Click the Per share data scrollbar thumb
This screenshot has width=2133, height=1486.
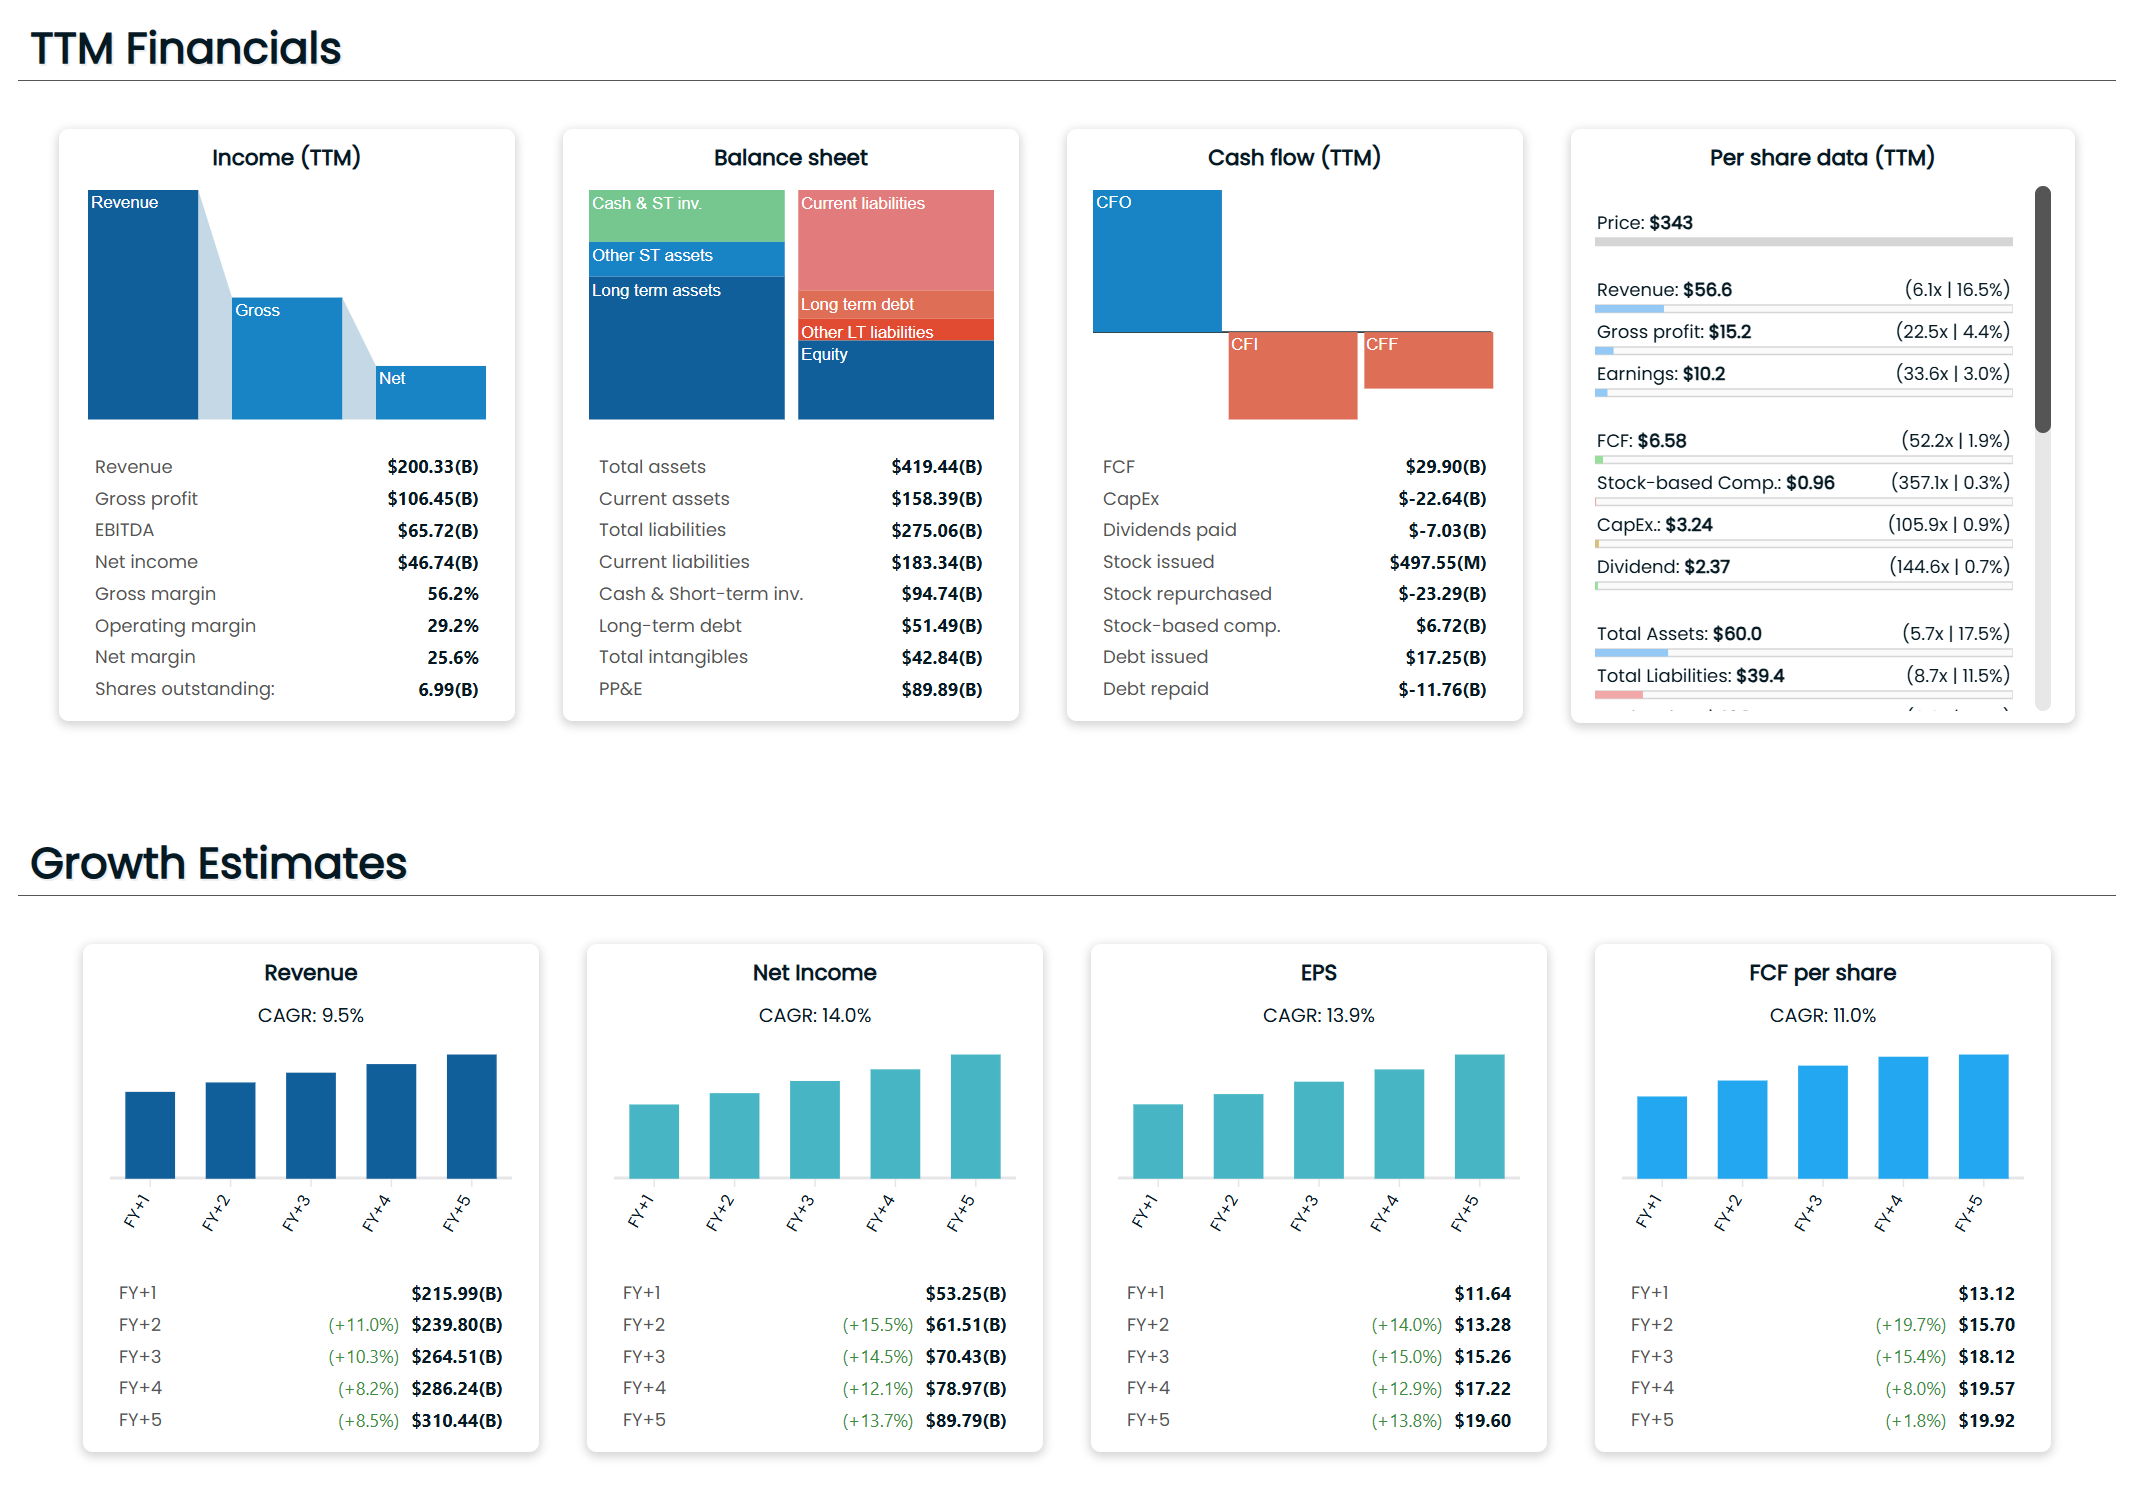click(x=2042, y=310)
